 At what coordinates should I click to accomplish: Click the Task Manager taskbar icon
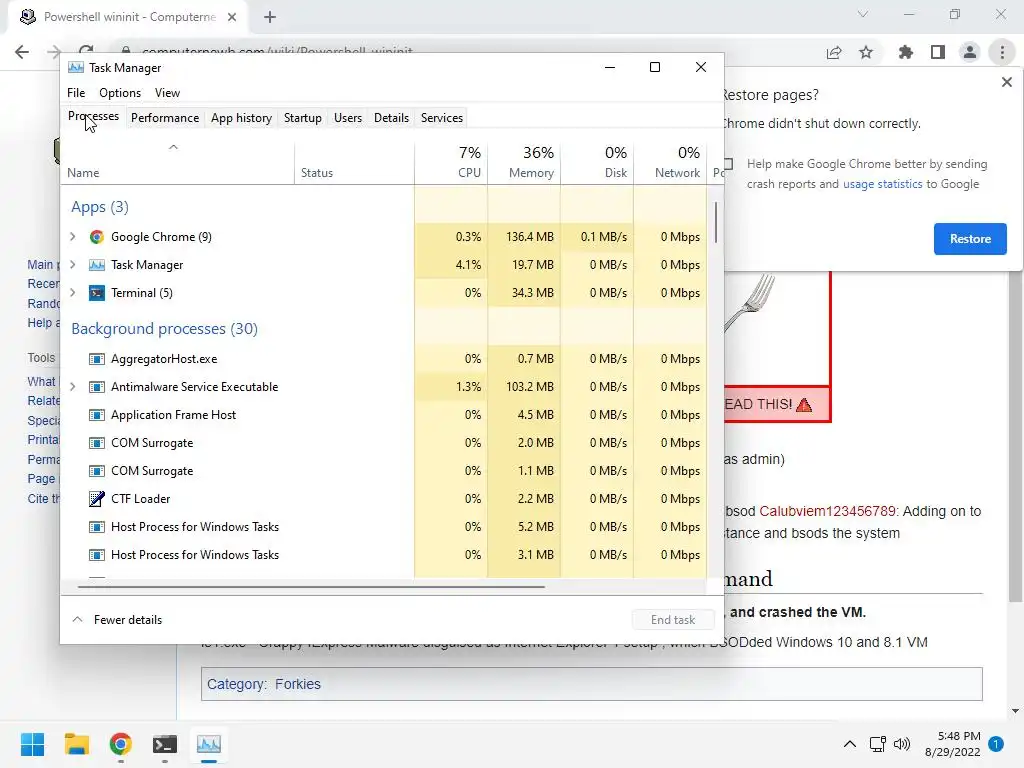click(x=209, y=744)
